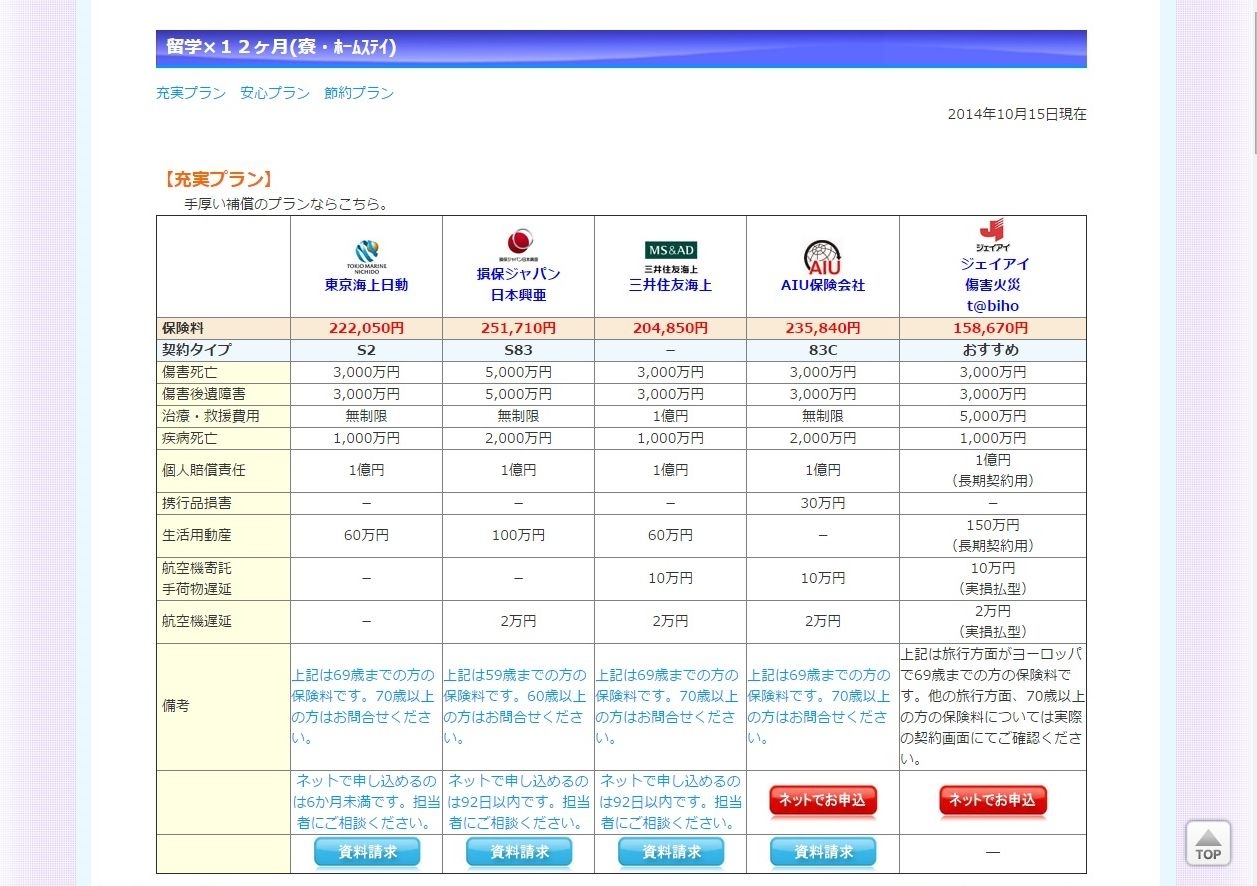
Task: Open 三井住友海上 company link
Action: pos(670,285)
